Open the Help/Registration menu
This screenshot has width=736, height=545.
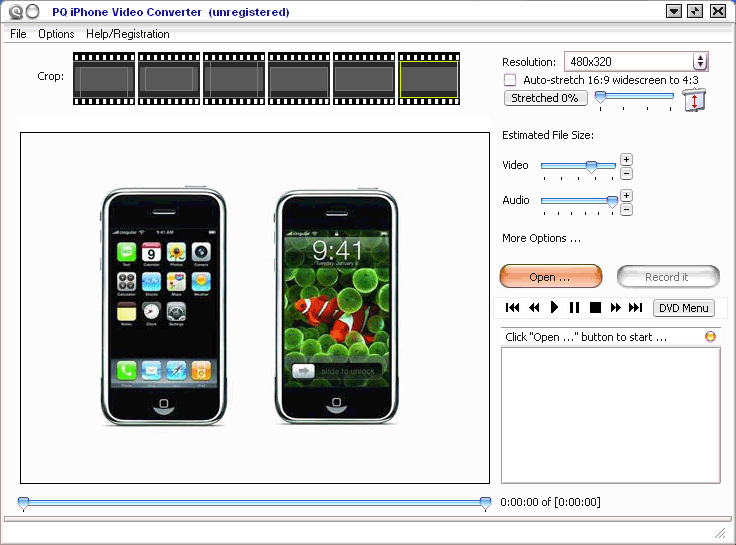[x=128, y=34]
